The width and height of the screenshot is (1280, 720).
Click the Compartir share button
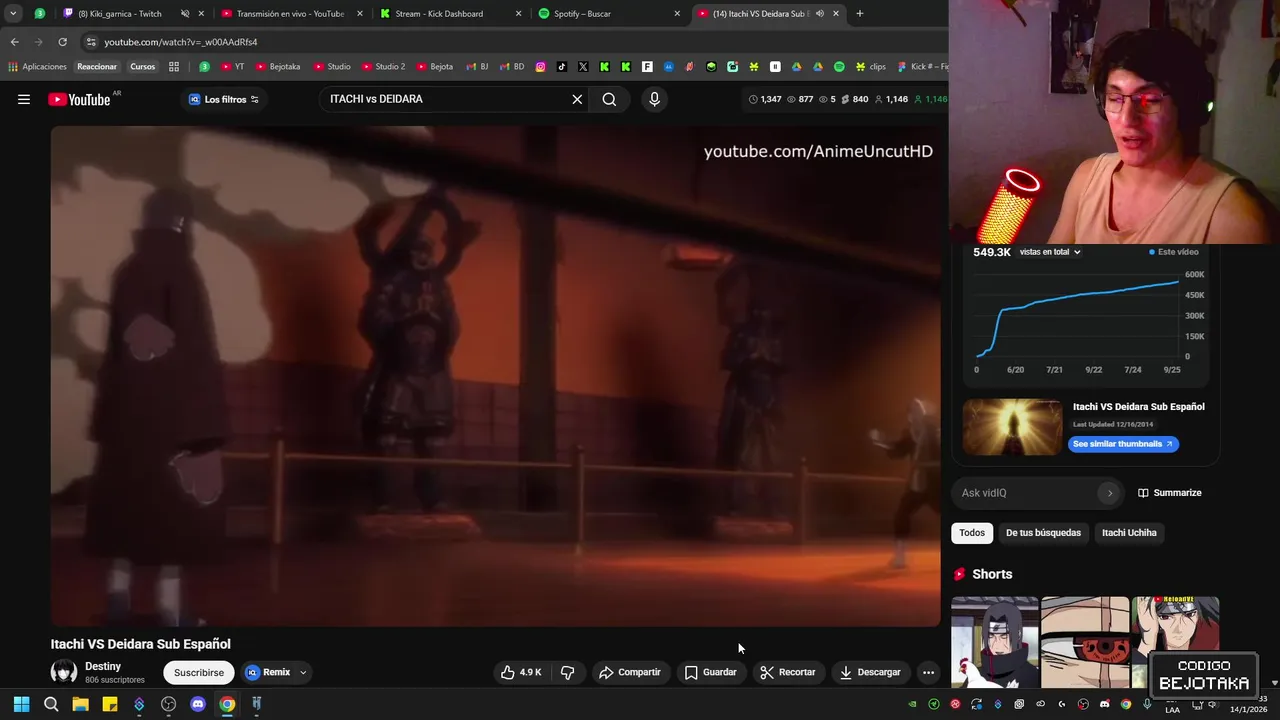coord(630,672)
